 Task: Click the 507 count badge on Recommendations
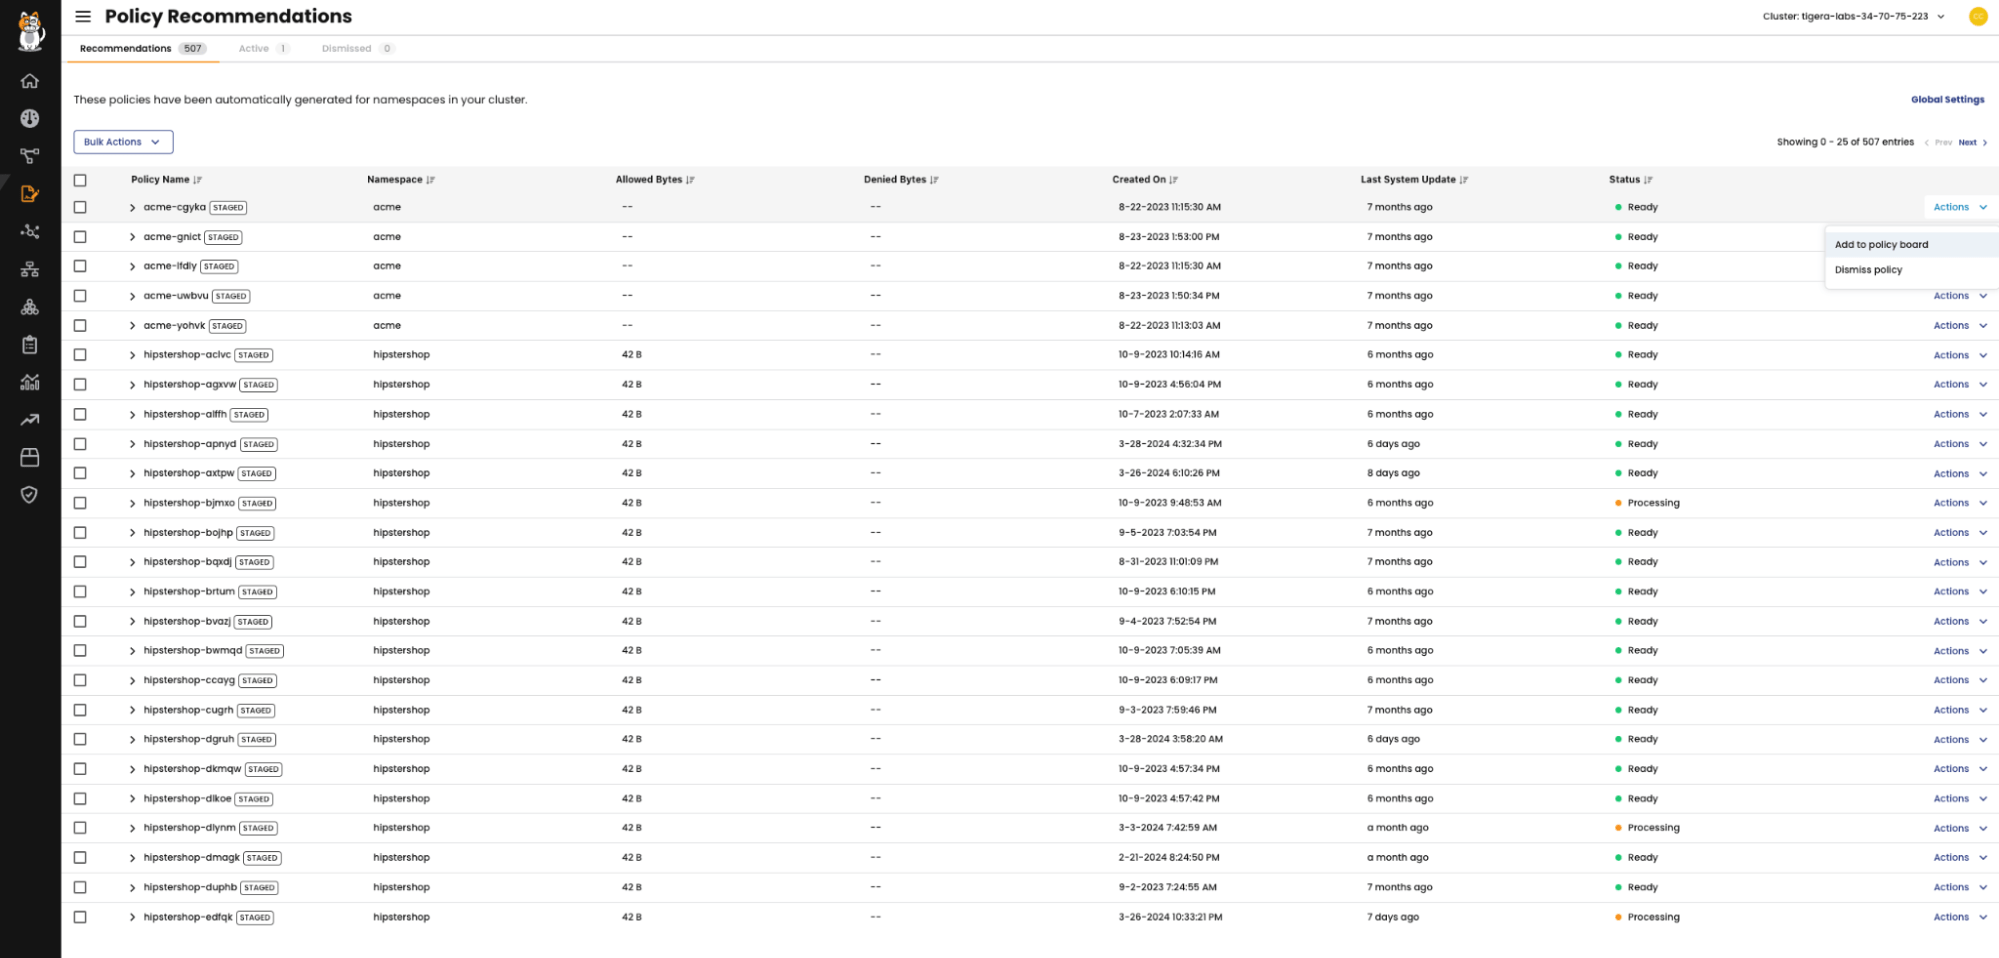(193, 48)
